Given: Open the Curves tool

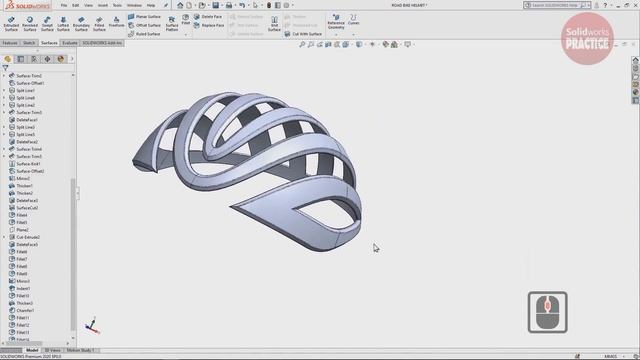Looking at the screenshot, I should tap(353, 20).
